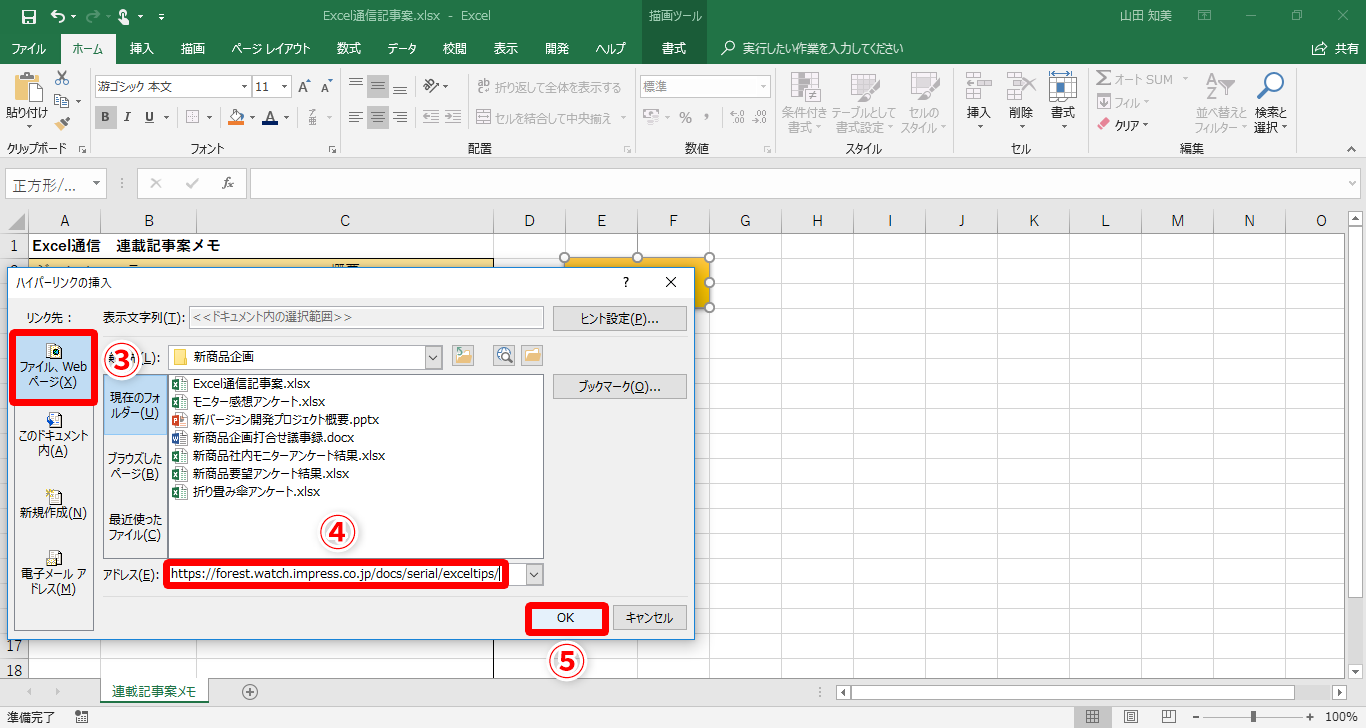
Task: Click the Paste clipboard icon
Action: (26, 88)
